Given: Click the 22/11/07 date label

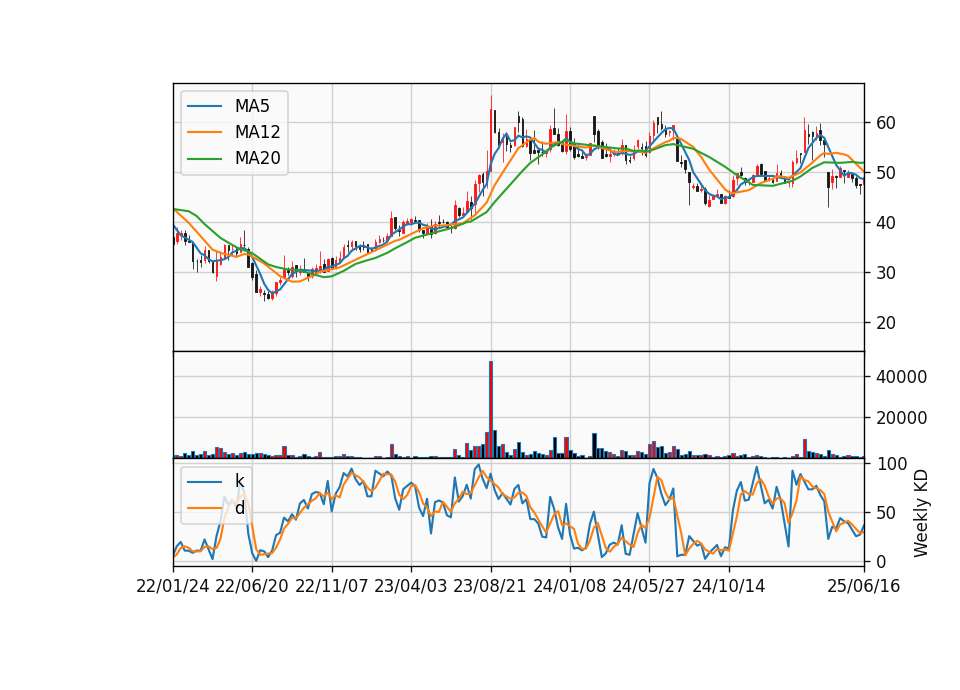Looking at the screenshot, I should [332, 586].
